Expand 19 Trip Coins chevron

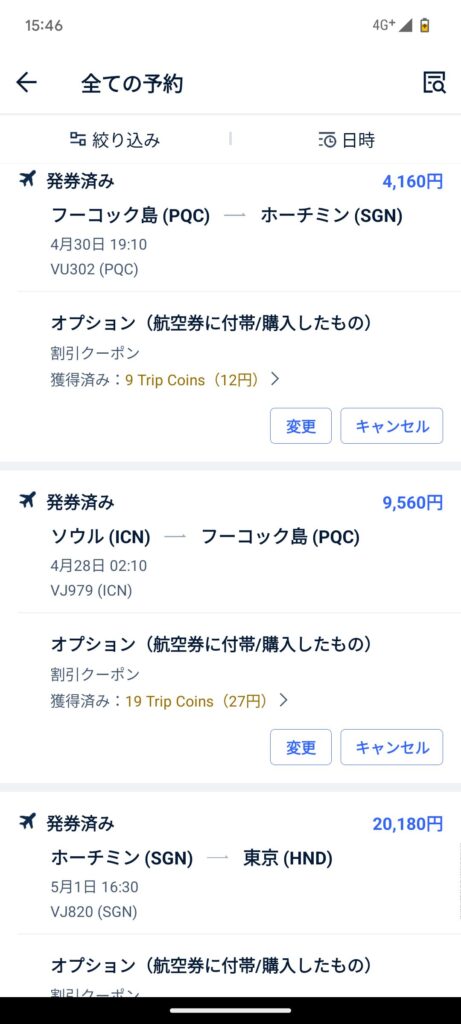click(283, 700)
